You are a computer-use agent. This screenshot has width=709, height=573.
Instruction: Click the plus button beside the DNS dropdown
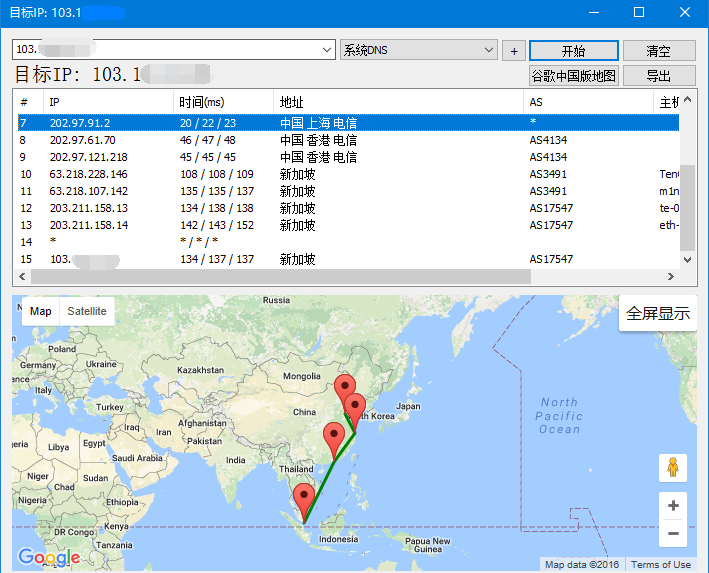coord(514,51)
